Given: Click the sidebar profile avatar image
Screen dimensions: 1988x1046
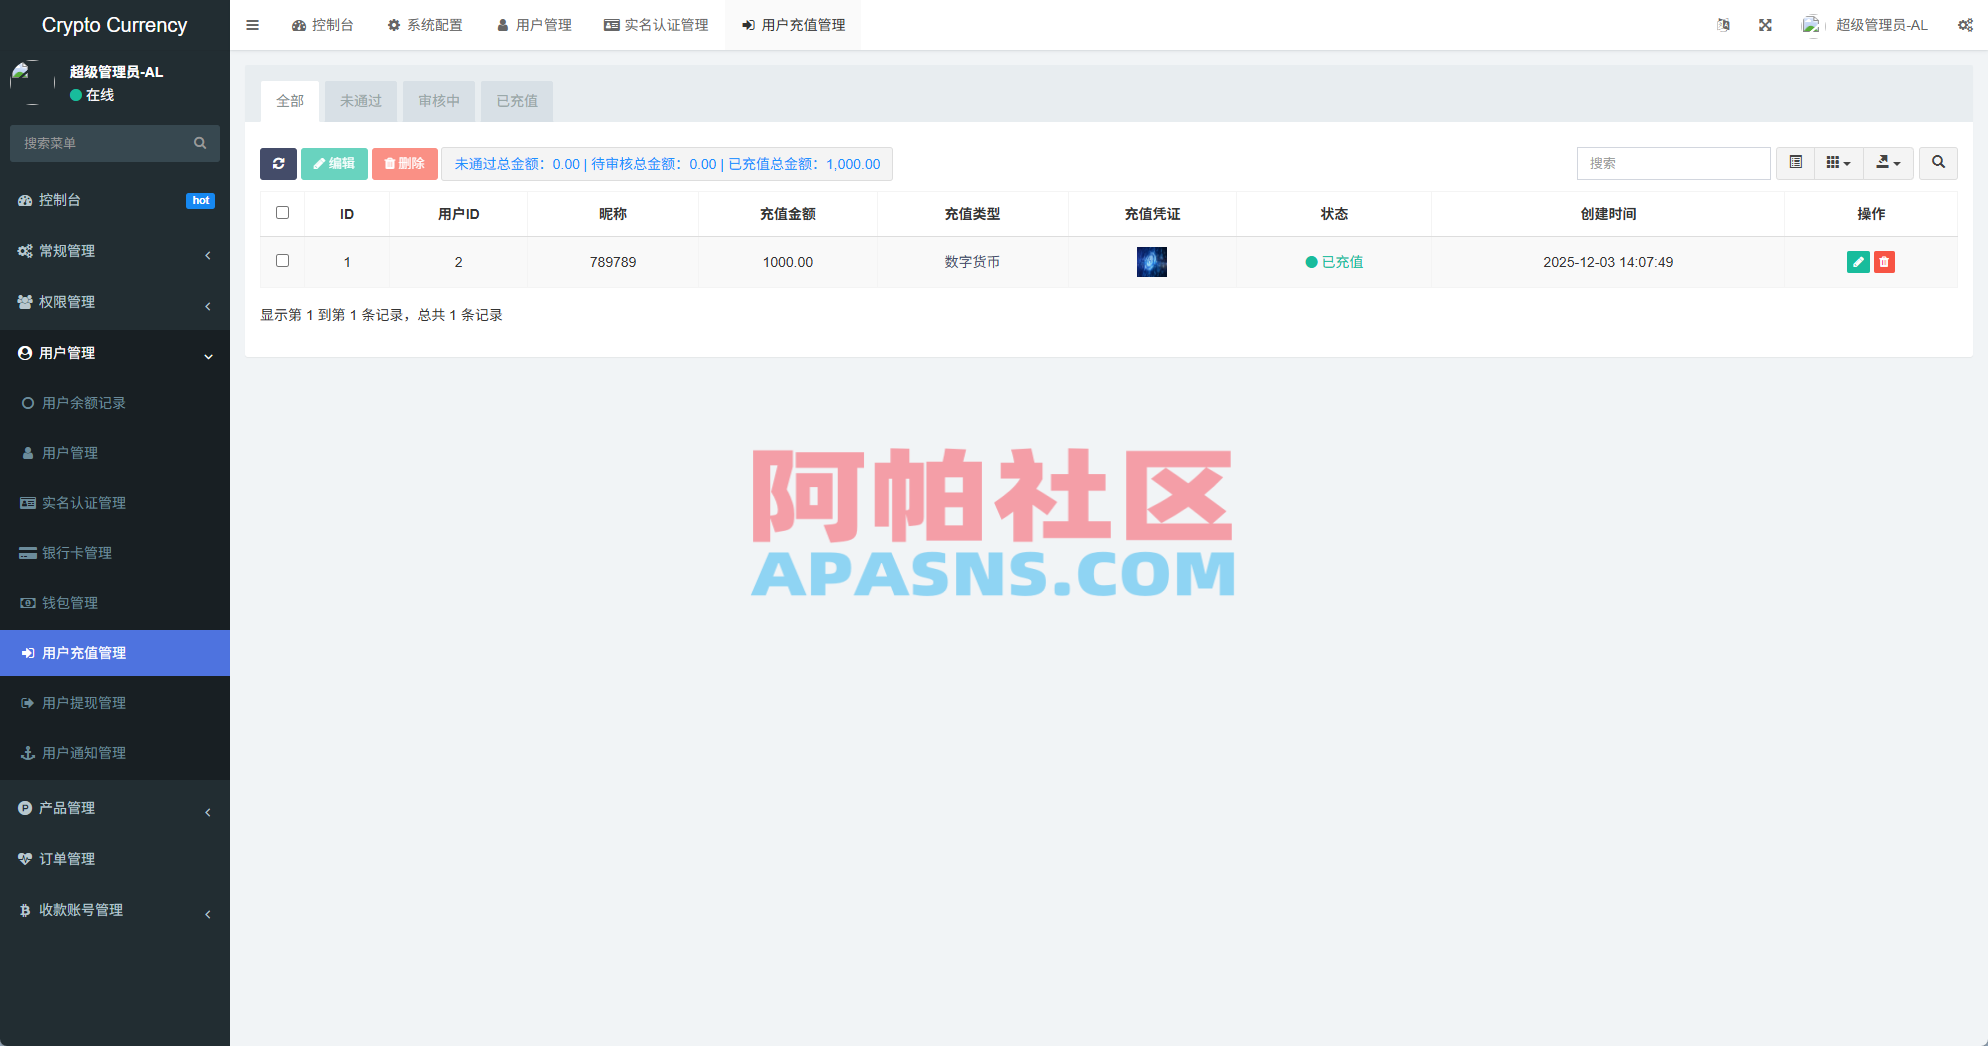Looking at the screenshot, I should coord(32,83).
